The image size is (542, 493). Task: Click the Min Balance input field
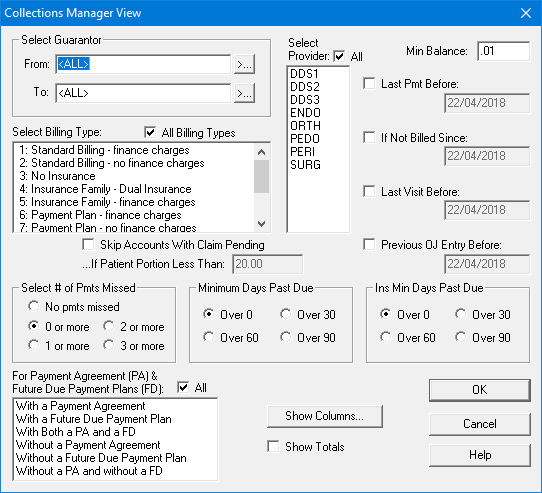click(503, 51)
